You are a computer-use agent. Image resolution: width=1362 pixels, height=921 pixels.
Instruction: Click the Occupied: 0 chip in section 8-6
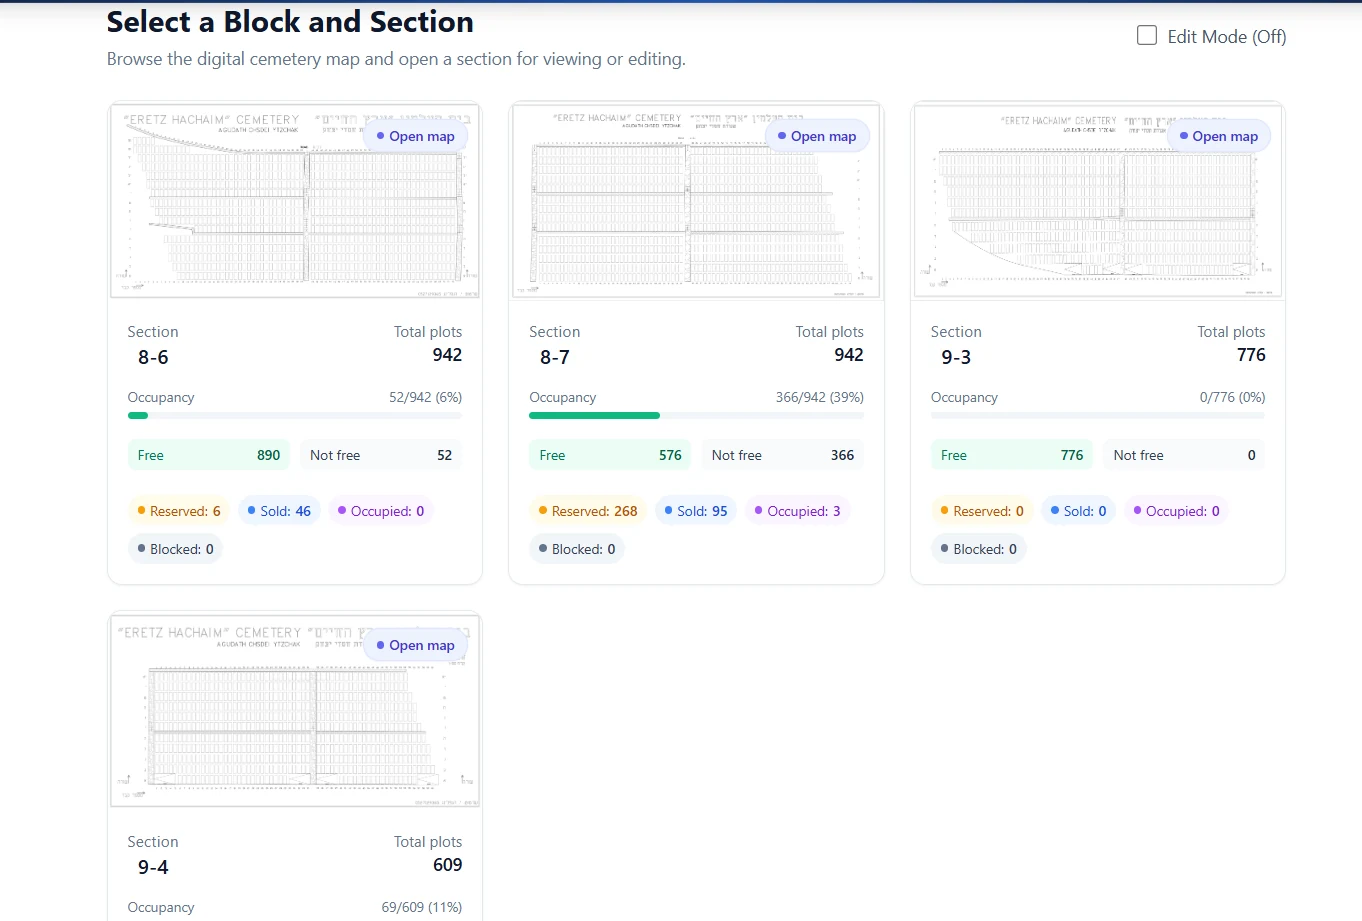[x=381, y=511]
